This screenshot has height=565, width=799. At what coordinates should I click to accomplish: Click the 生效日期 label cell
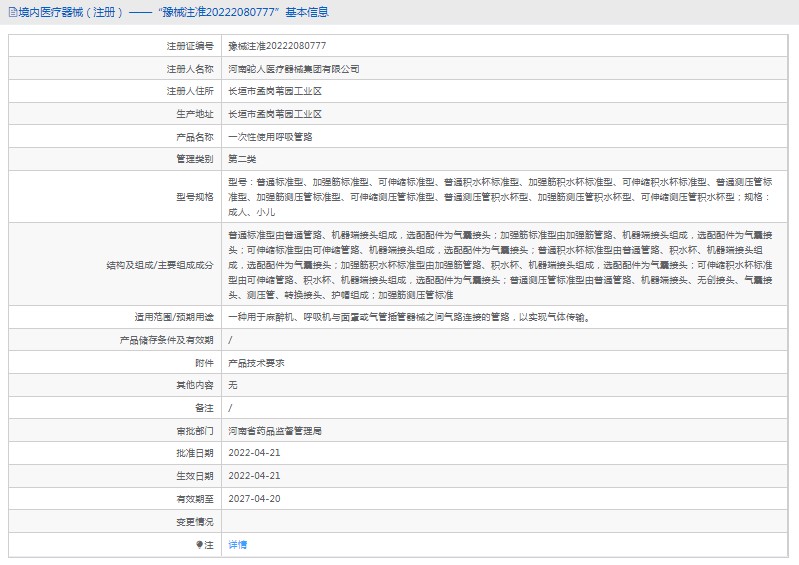(115, 476)
